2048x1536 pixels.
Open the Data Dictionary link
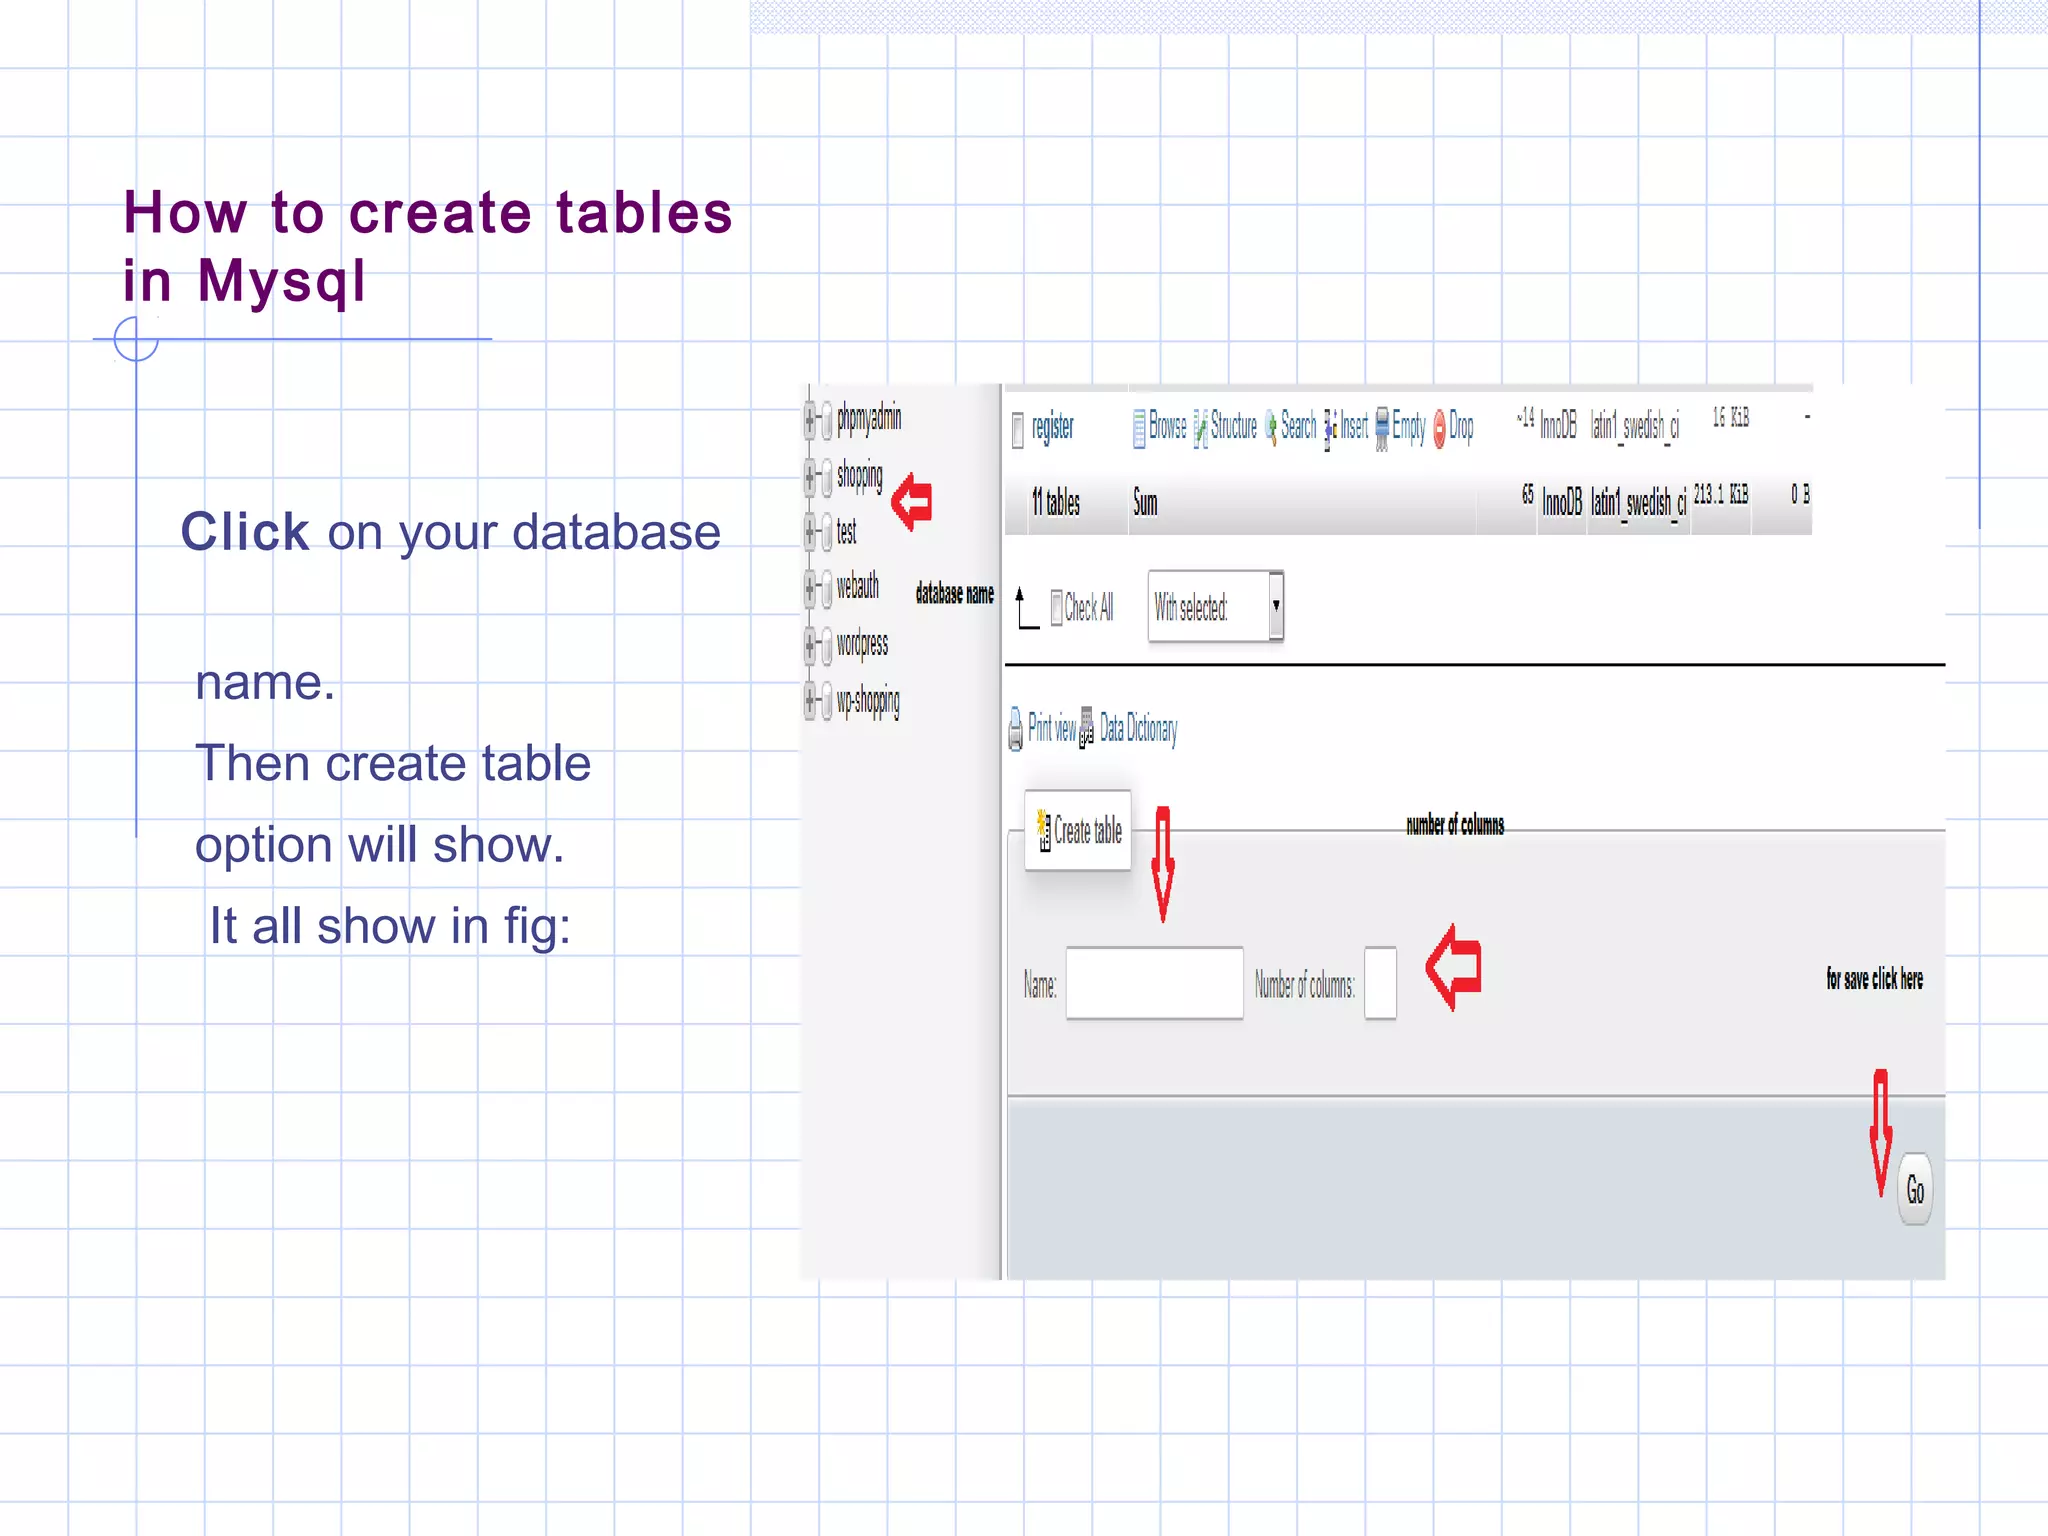click(1139, 729)
